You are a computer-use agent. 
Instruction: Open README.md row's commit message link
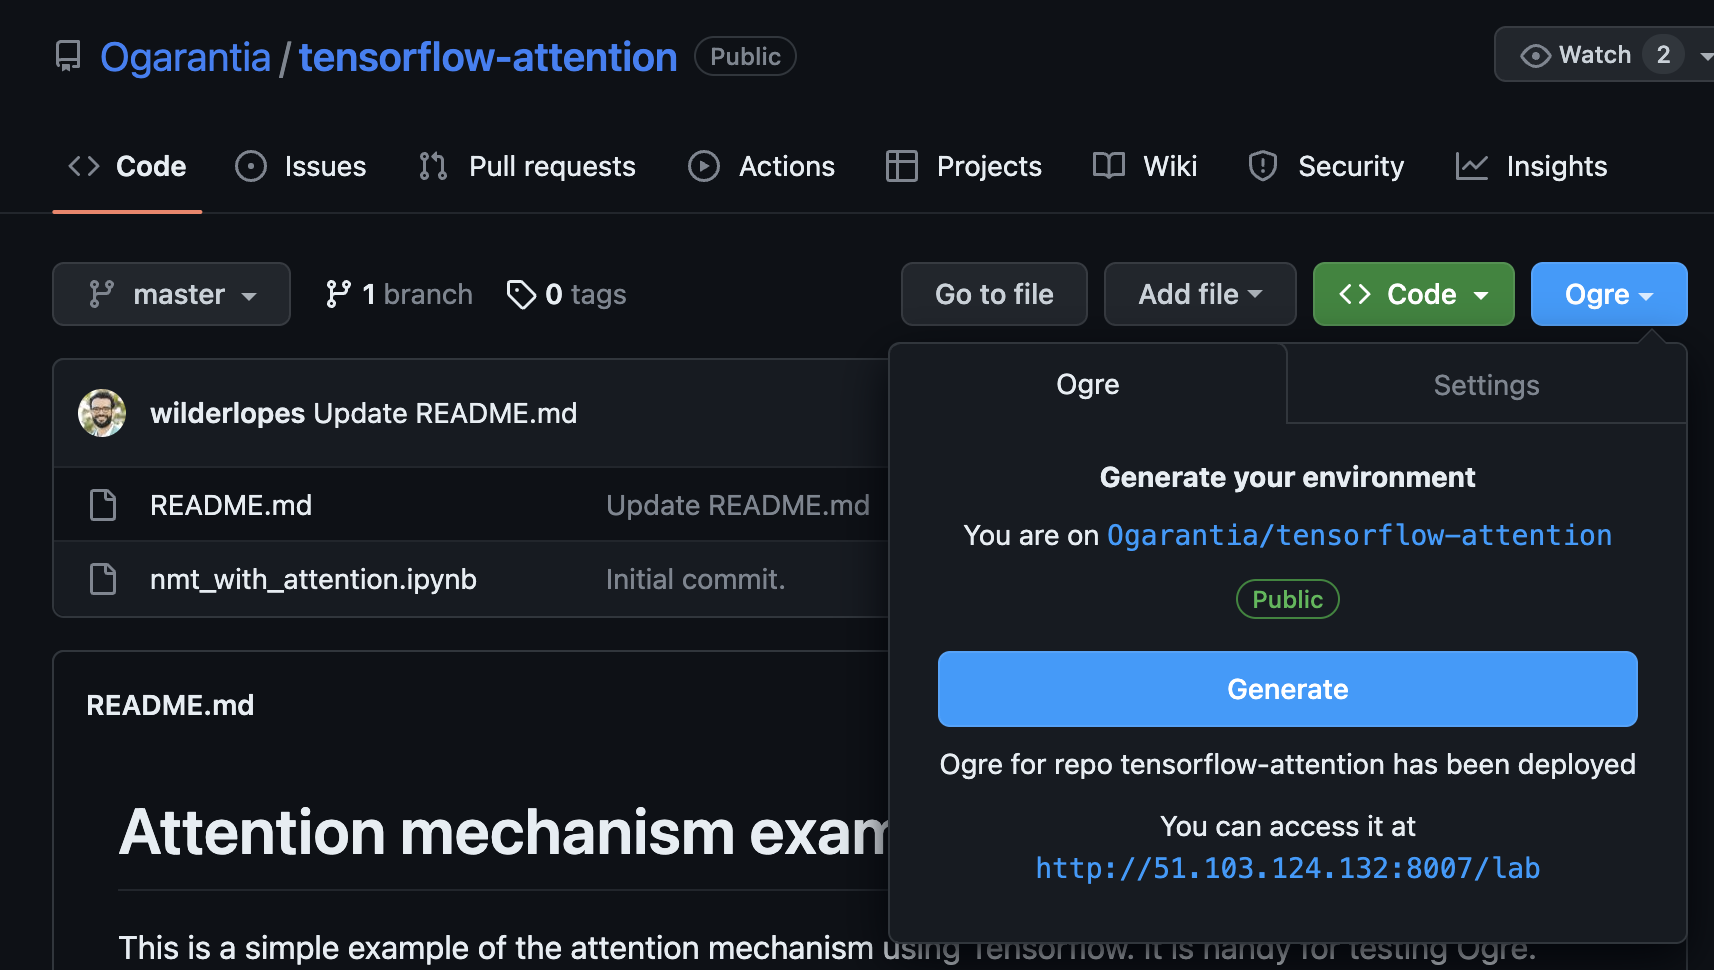(x=738, y=505)
